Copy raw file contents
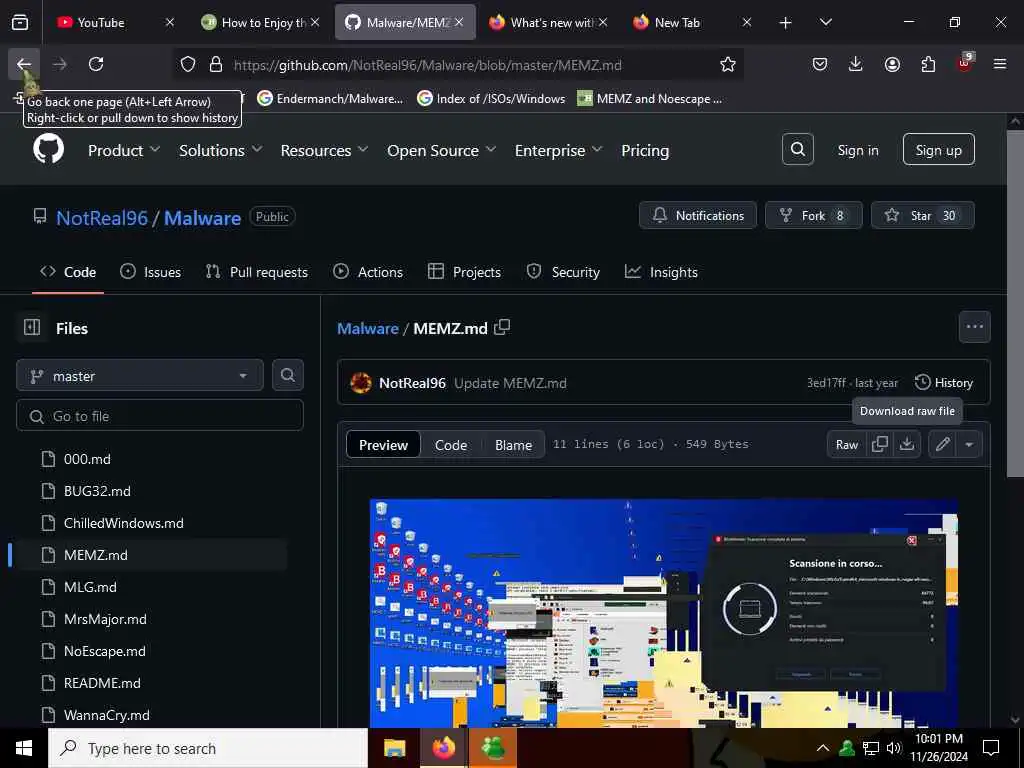 pyautogui.click(x=880, y=444)
